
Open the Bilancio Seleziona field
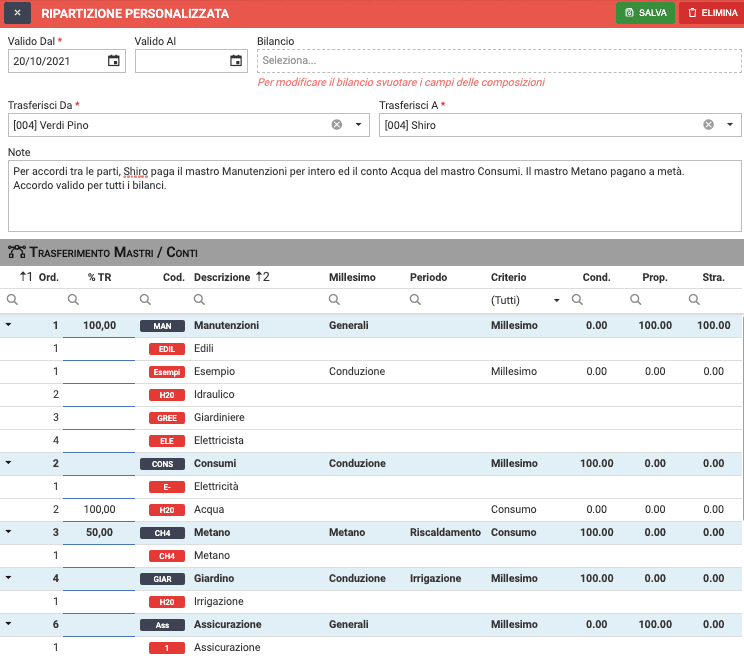coord(499,61)
